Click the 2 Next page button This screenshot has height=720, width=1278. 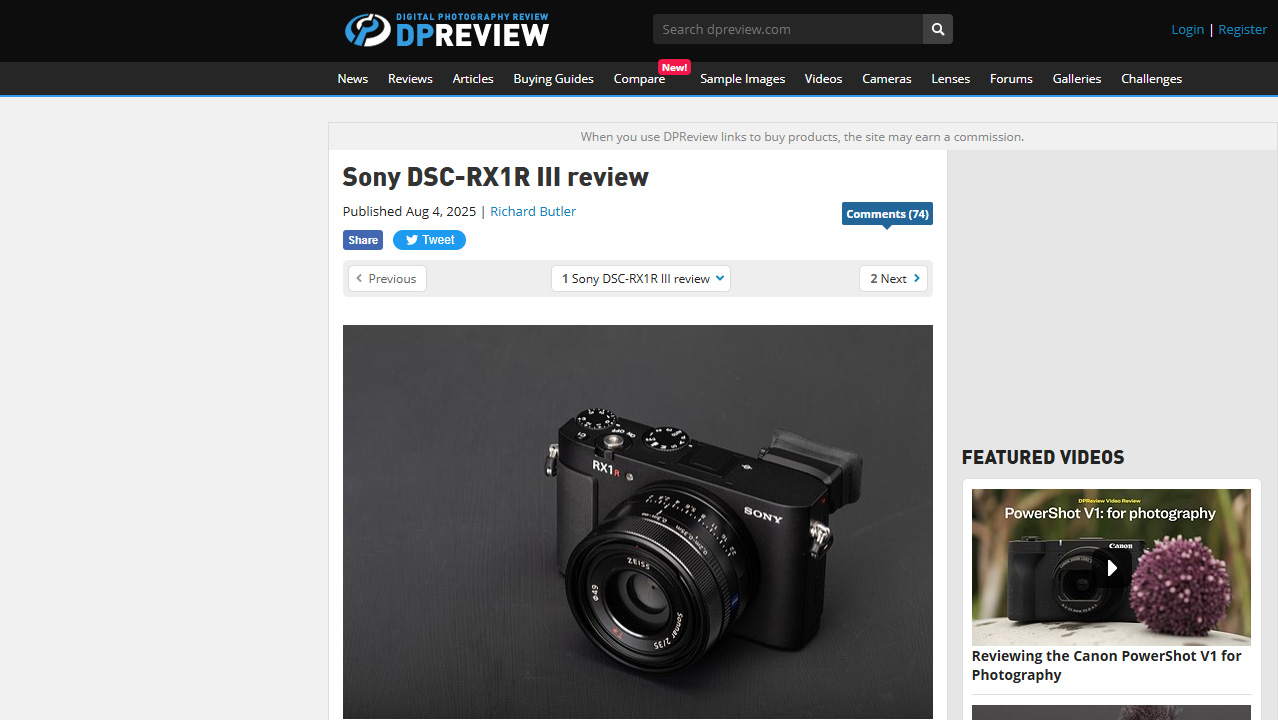point(893,279)
